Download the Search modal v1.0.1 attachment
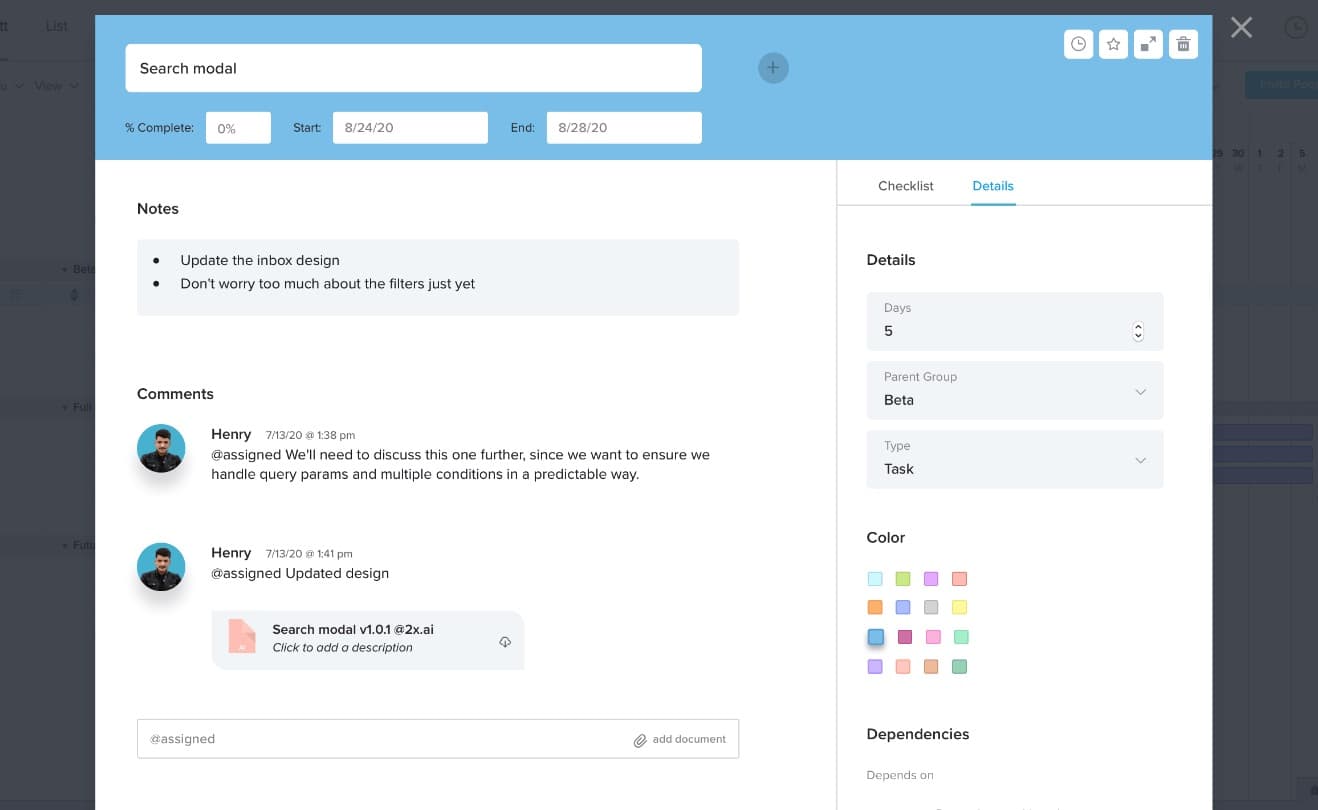The image size is (1318, 810). coord(505,642)
